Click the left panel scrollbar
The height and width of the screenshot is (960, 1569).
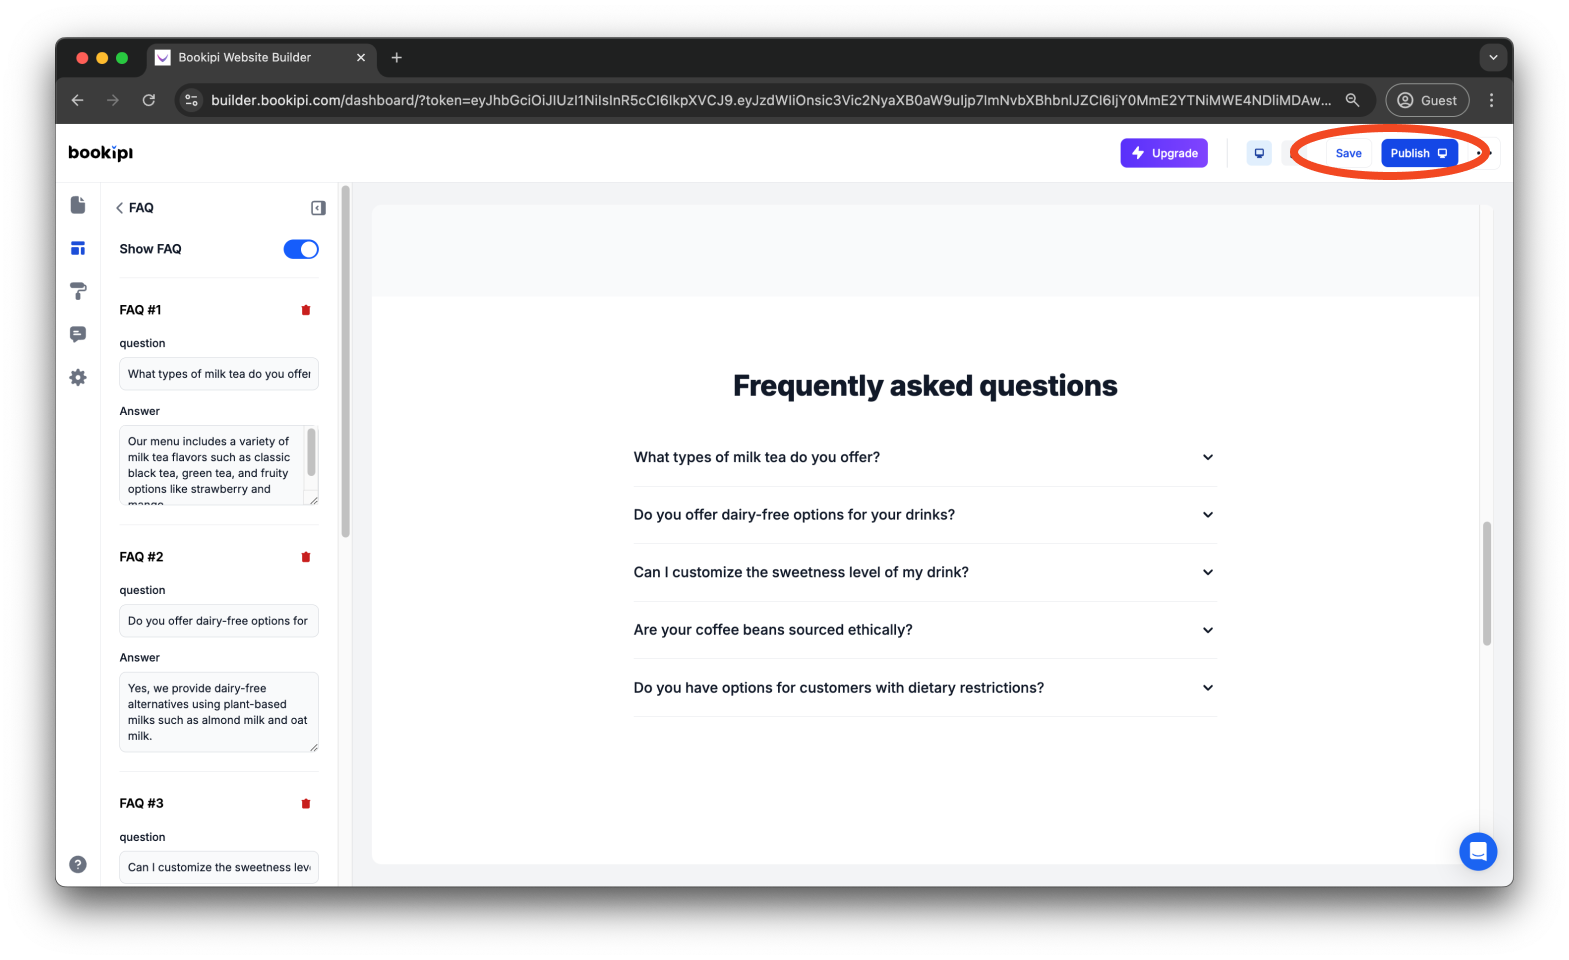coord(345,362)
